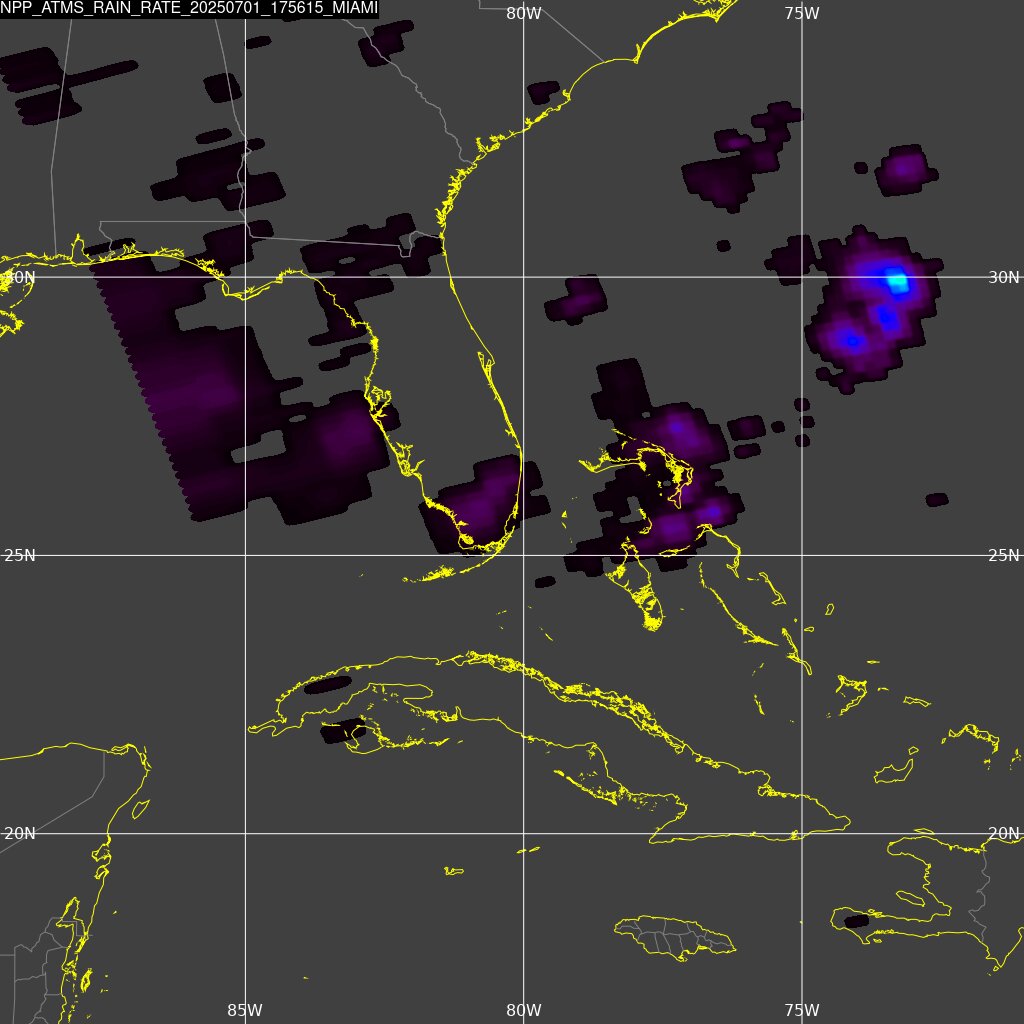Click the 20N latitude label on the left edge

pyautogui.click(x=20, y=833)
